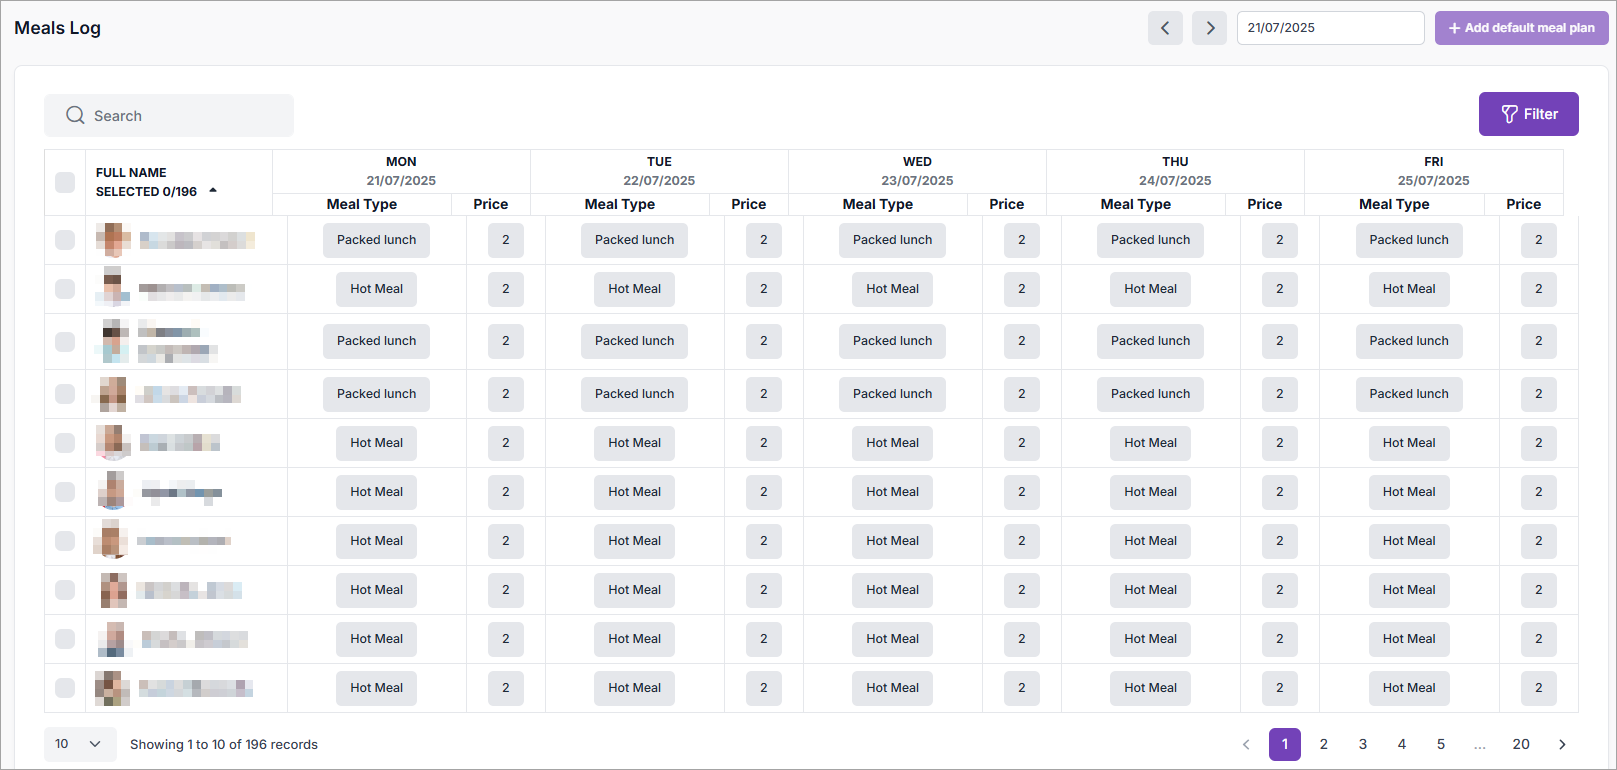Check the first row's checkbox

(65, 240)
